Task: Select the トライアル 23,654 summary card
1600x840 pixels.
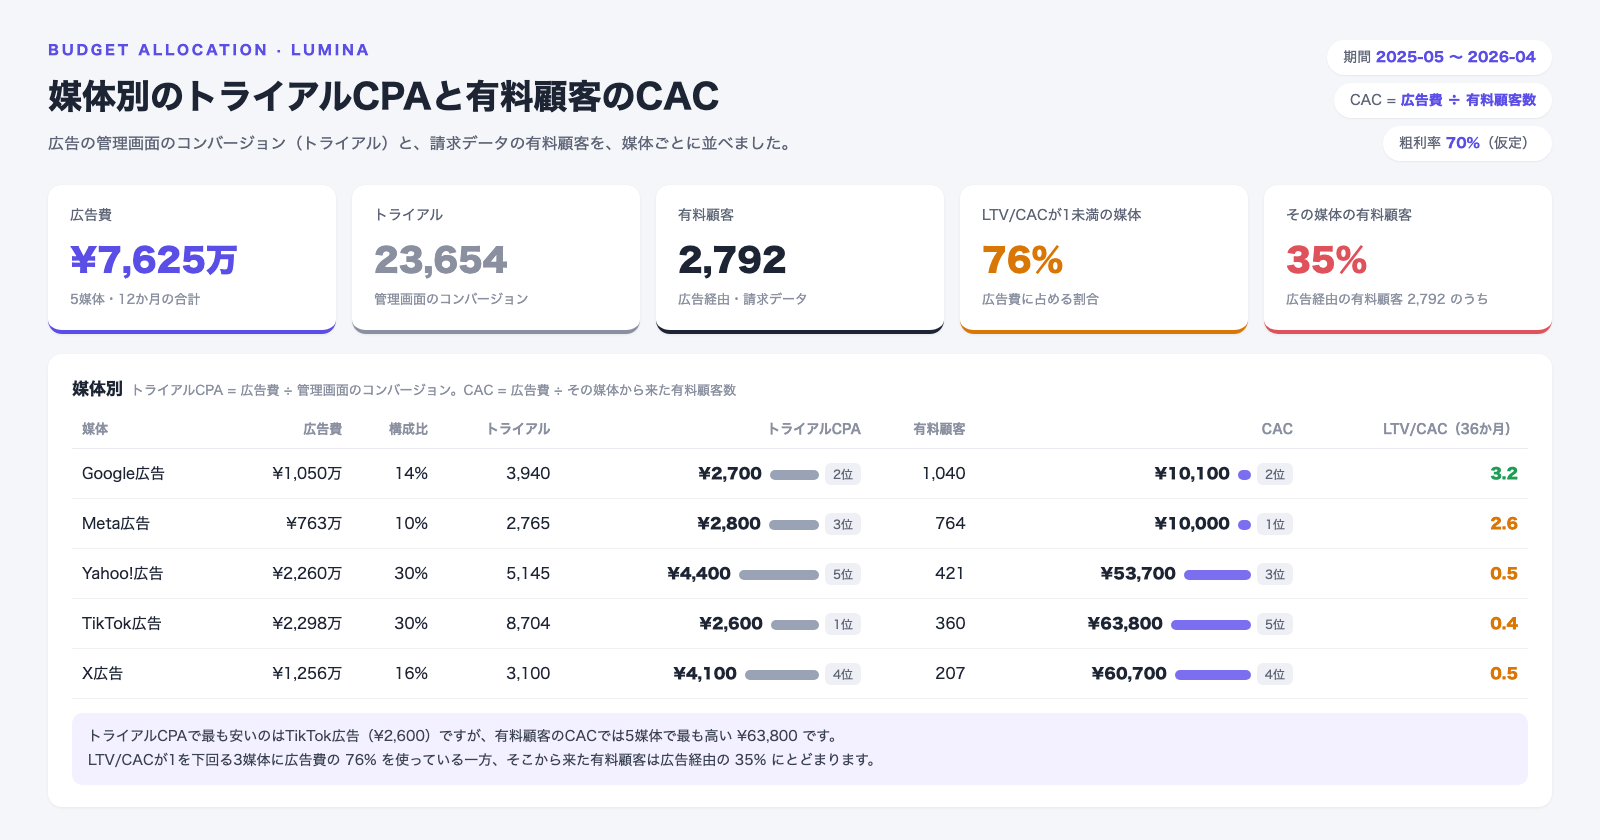Action: (x=496, y=259)
